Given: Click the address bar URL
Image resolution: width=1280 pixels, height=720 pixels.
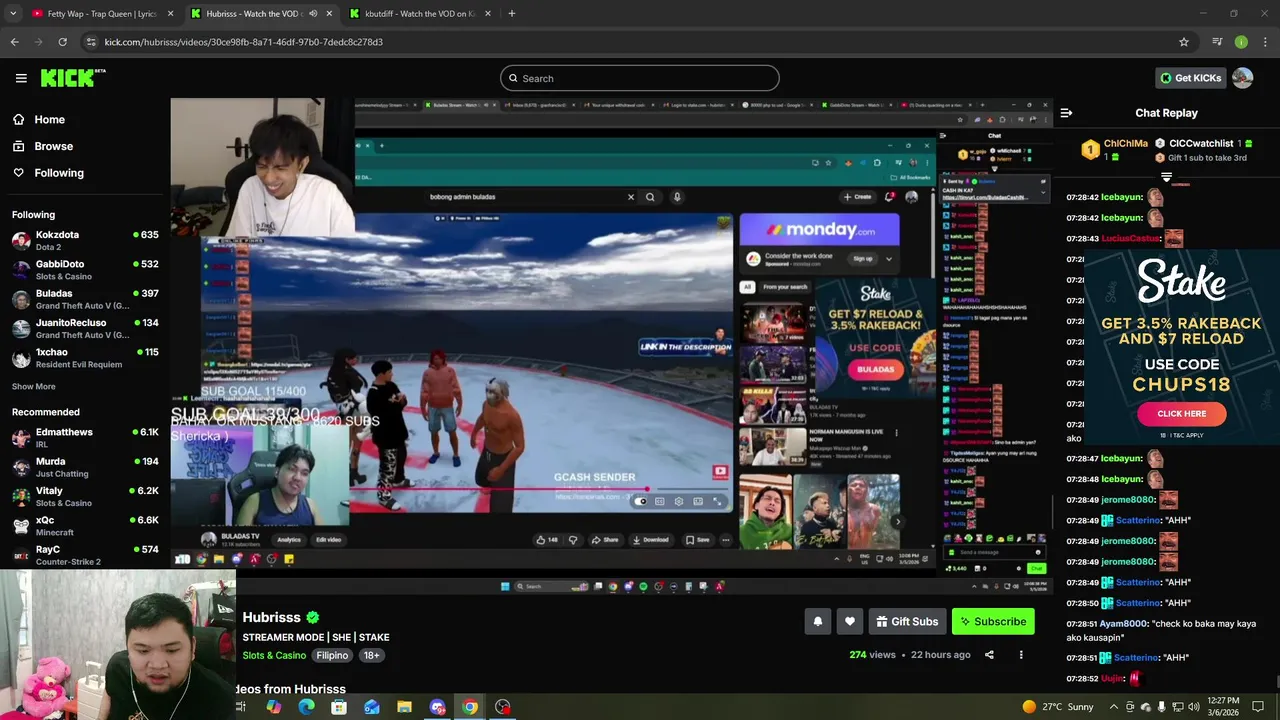Looking at the screenshot, I should 243,42.
